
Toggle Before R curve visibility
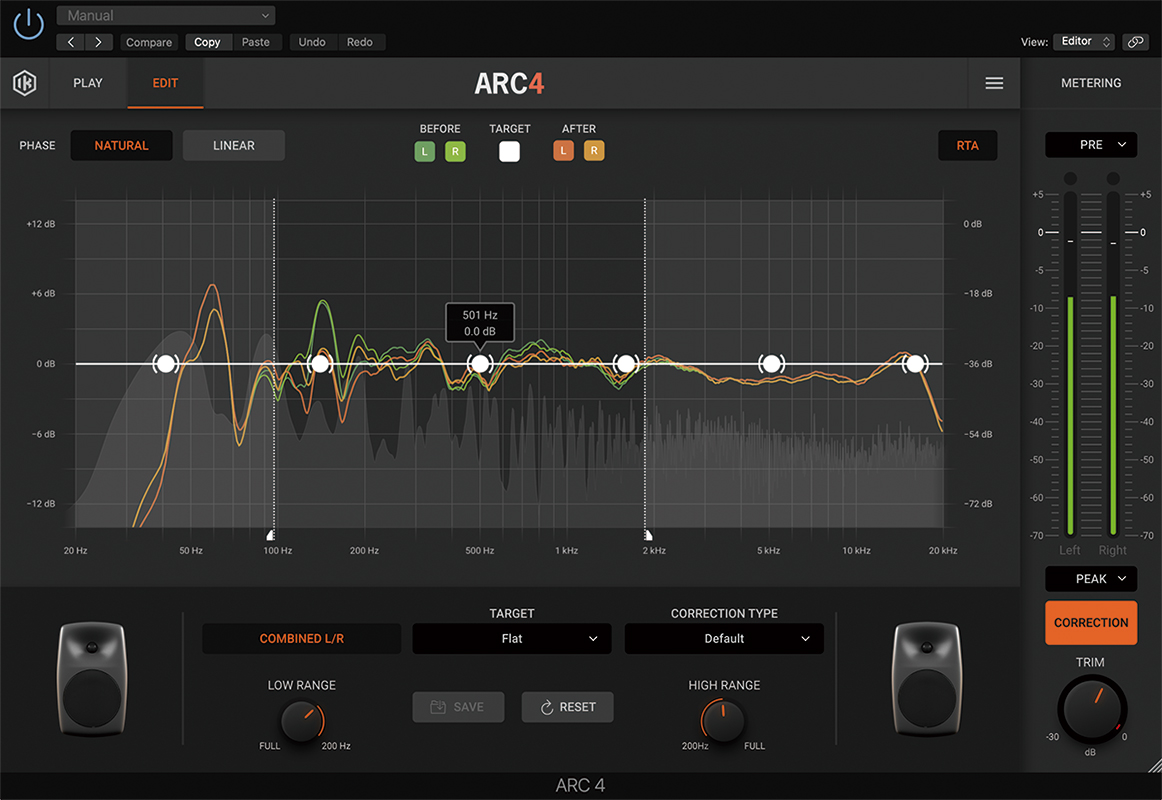coord(455,151)
